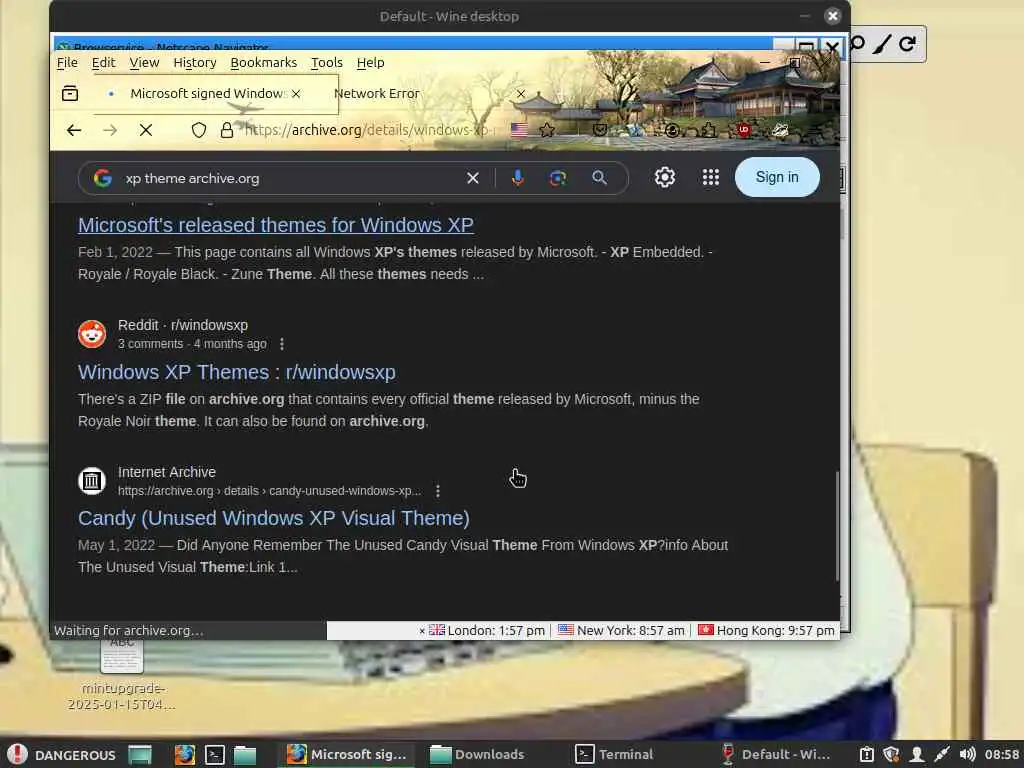Open the volume control in the tray
Screen dimensions: 1024x768
tap(967, 754)
